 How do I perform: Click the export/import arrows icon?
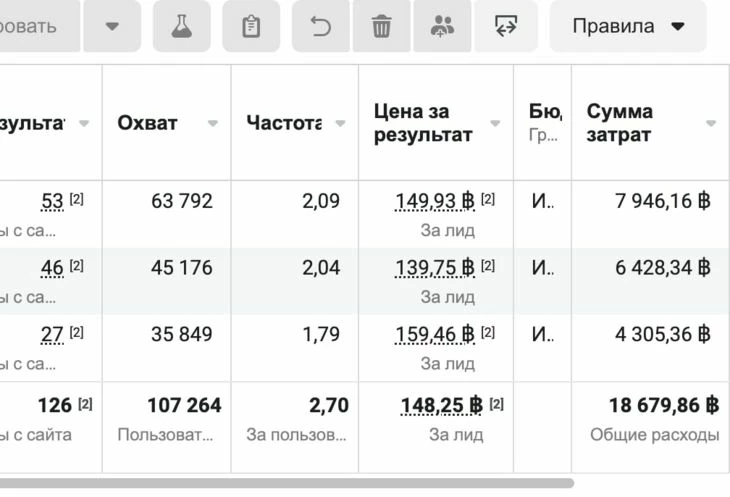[506, 27]
